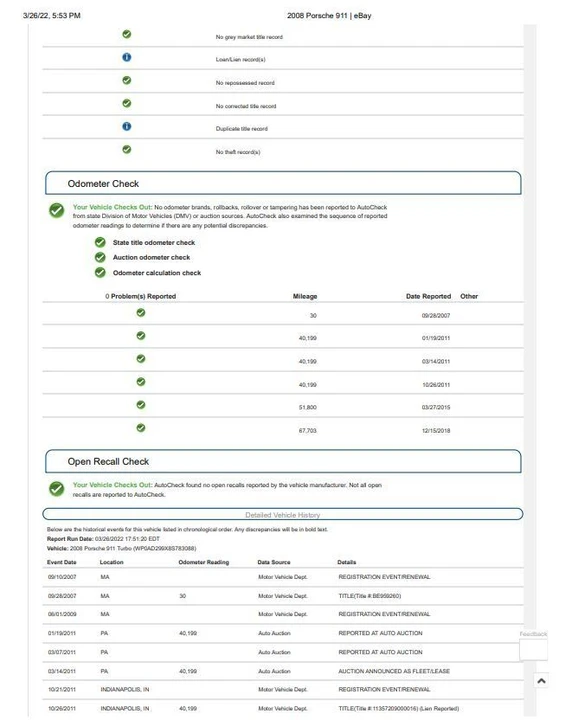Image resolution: width=572 pixels, height=720 pixels.
Task: Click the Location column header
Action: click(112, 562)
